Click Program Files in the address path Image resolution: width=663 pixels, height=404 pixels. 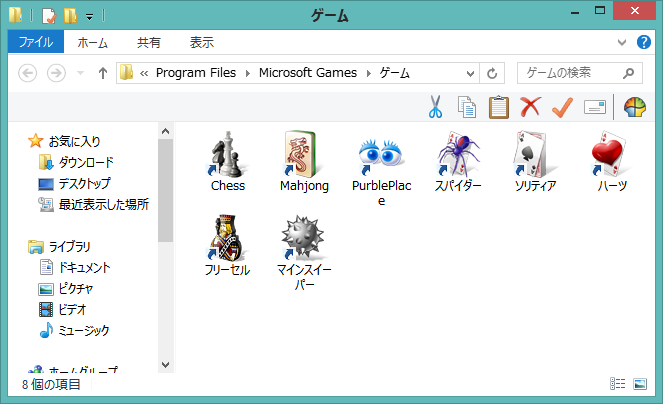(x=196, y=73)
